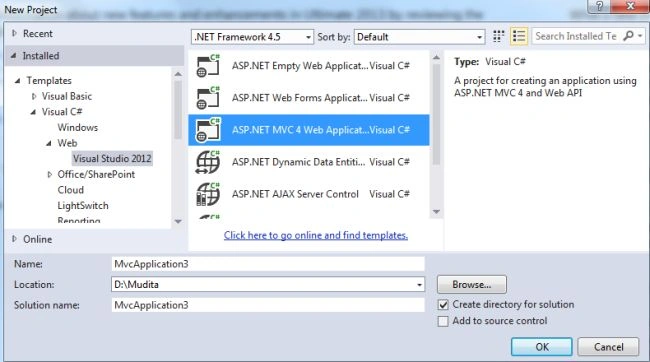650x362 pixels.
Task: Click the project Name input field
Action: coord(268,264)
